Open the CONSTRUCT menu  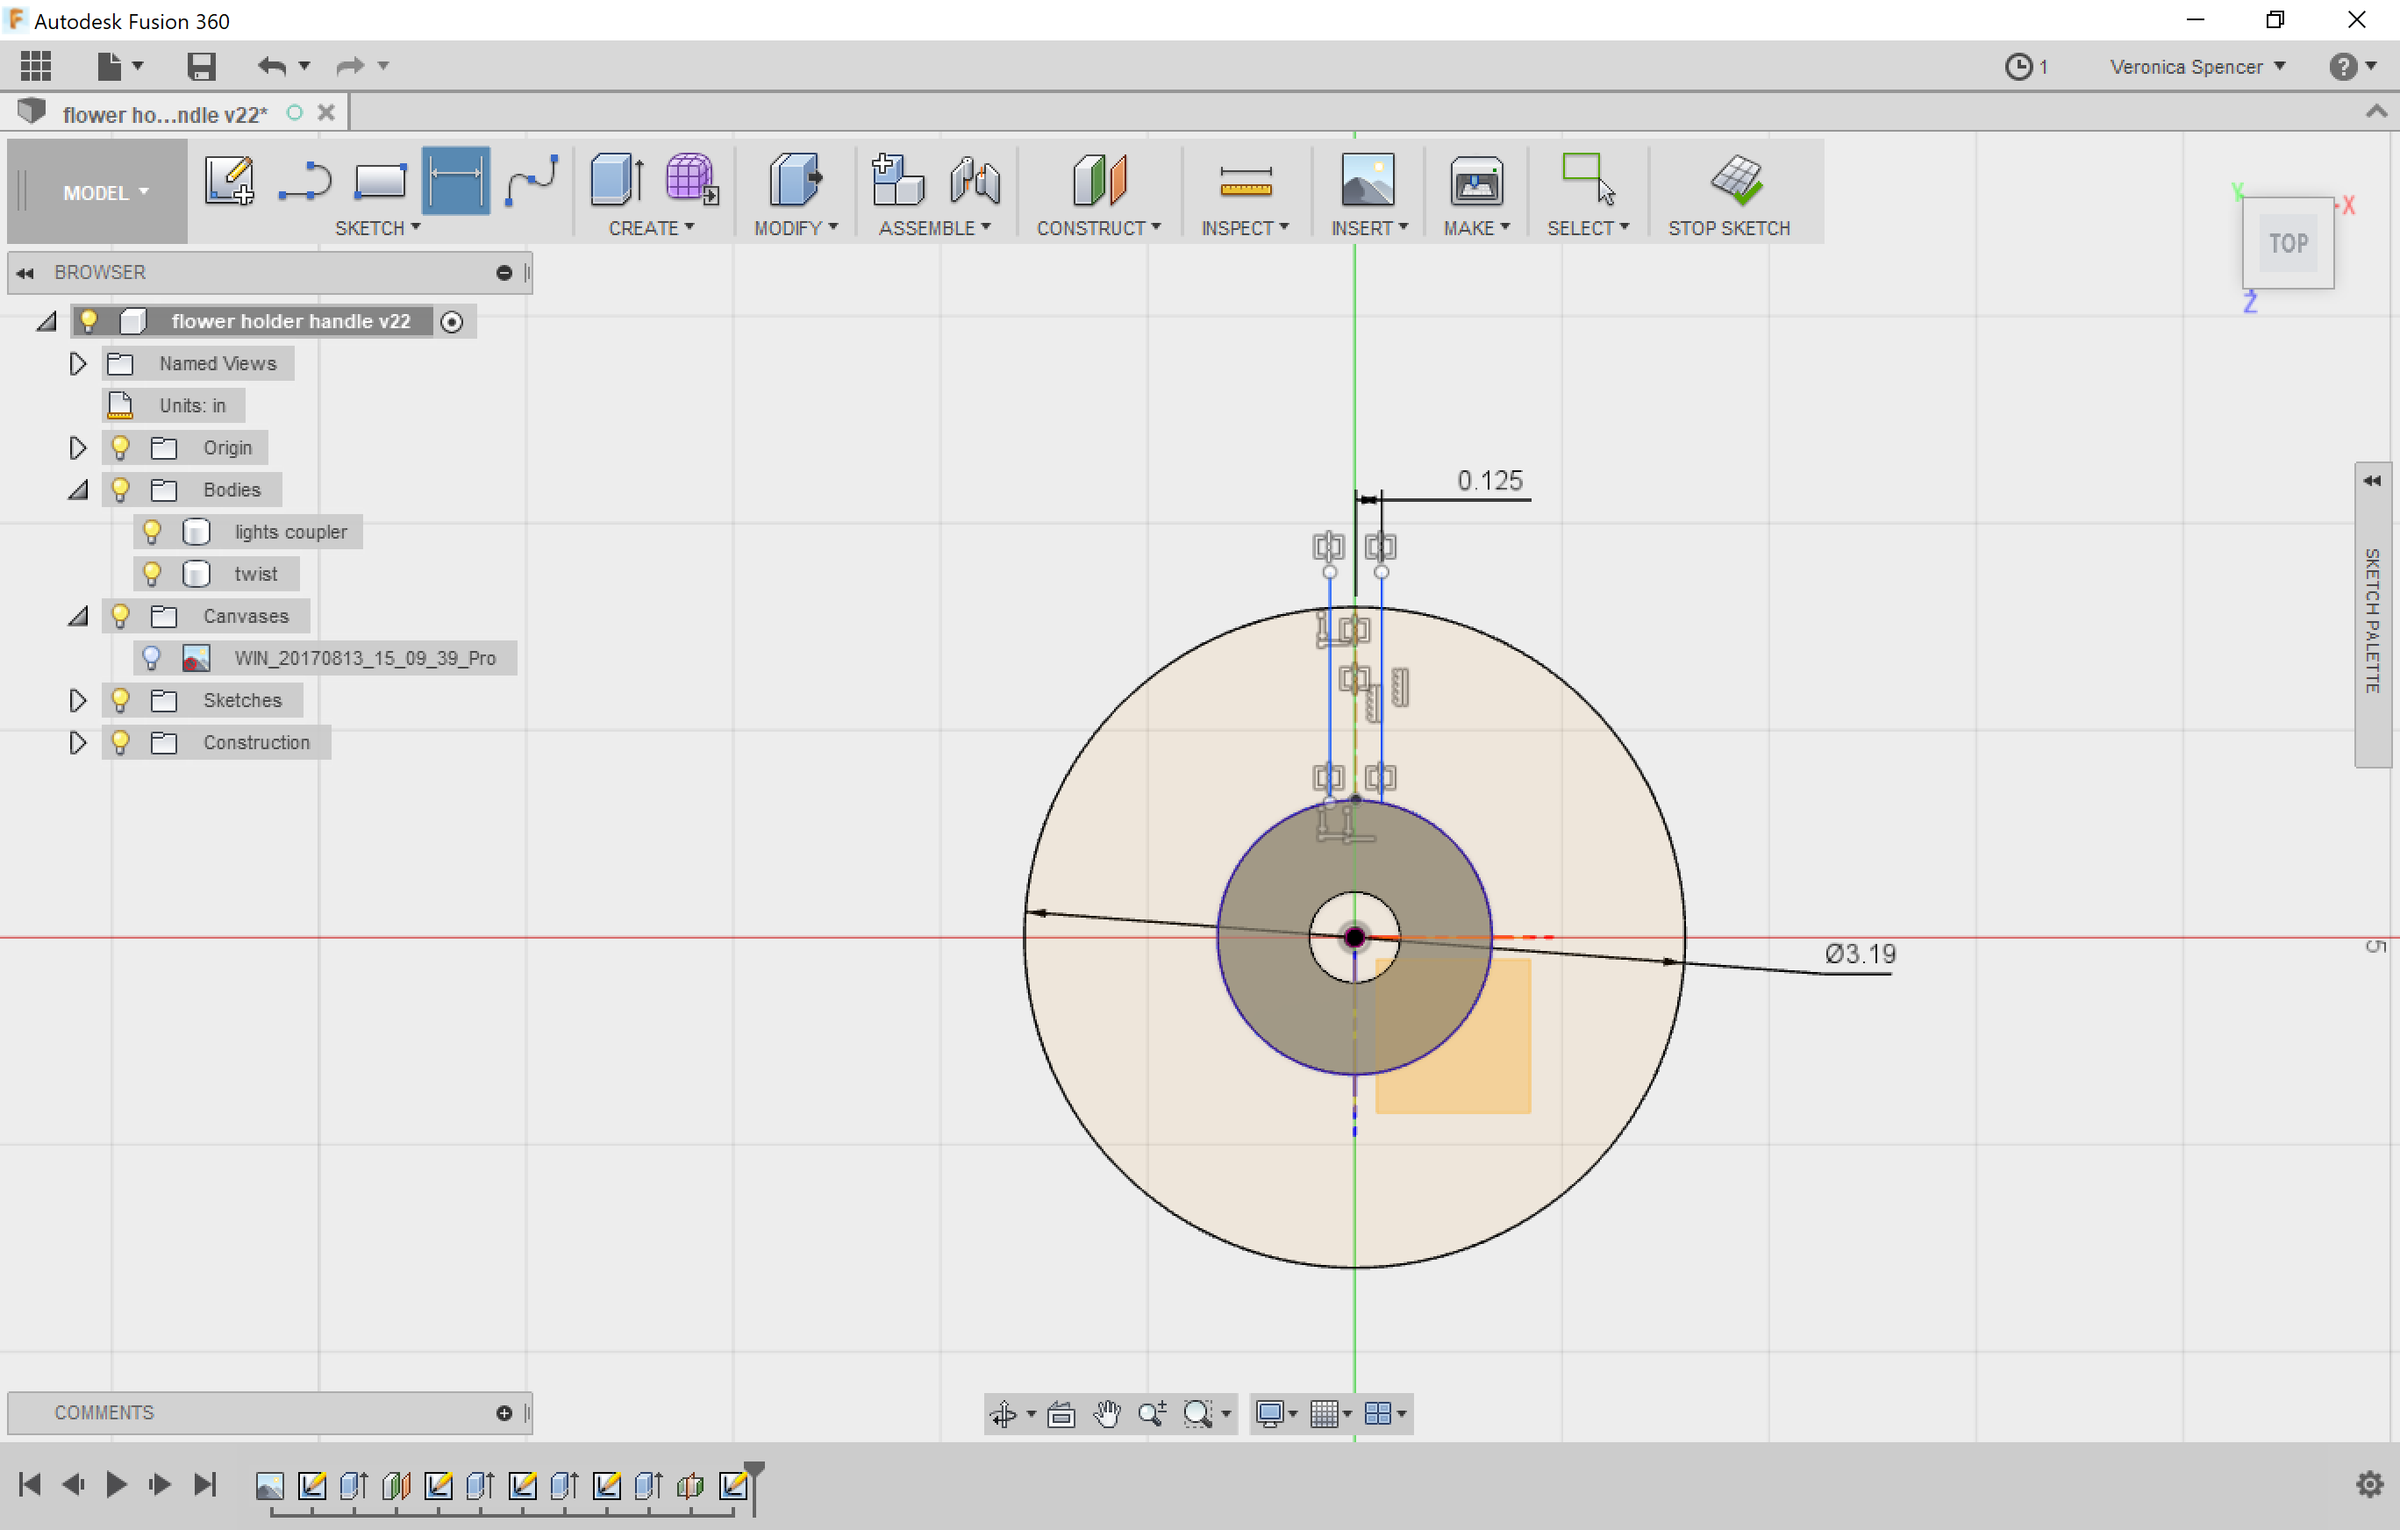coord(1098,228)
